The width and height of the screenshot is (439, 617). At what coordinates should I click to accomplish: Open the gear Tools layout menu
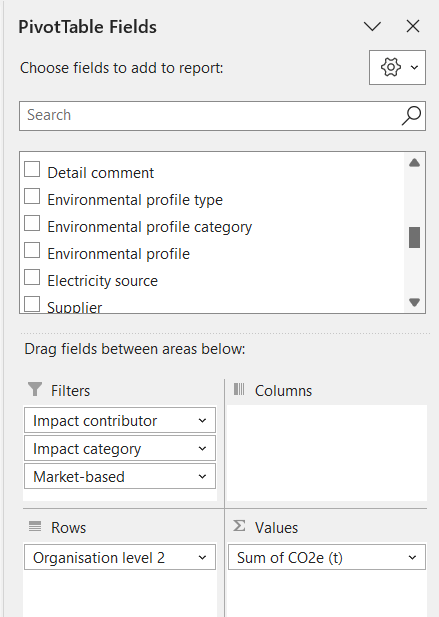[397, 67]
